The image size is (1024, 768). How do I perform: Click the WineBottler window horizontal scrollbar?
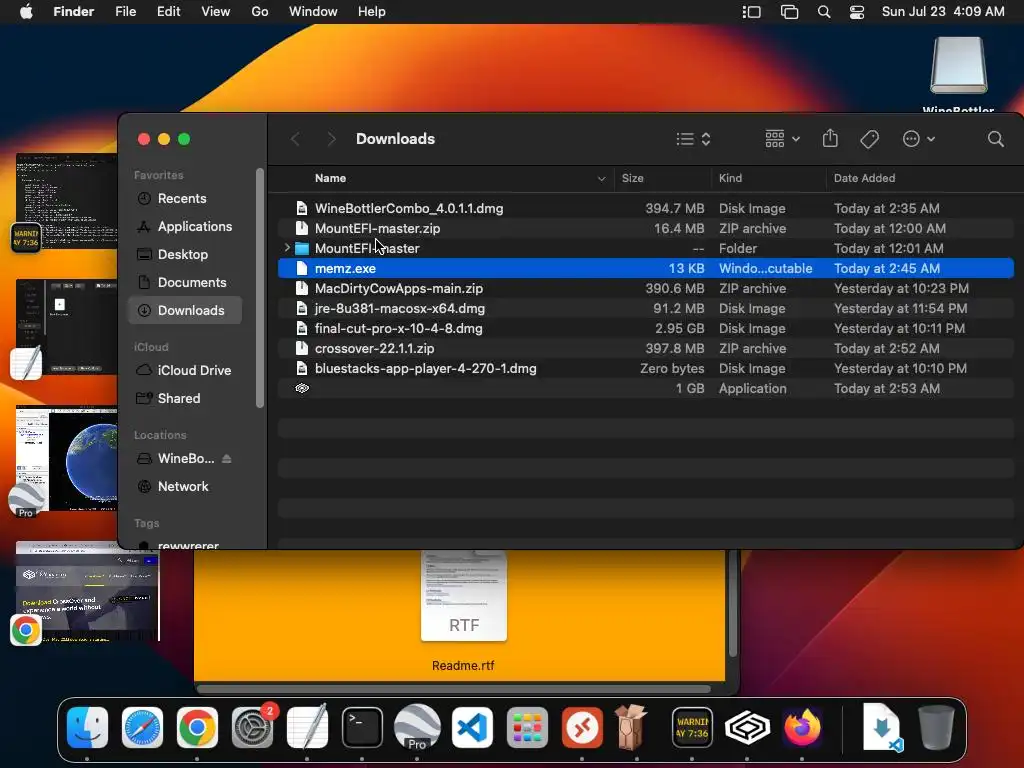453,689
